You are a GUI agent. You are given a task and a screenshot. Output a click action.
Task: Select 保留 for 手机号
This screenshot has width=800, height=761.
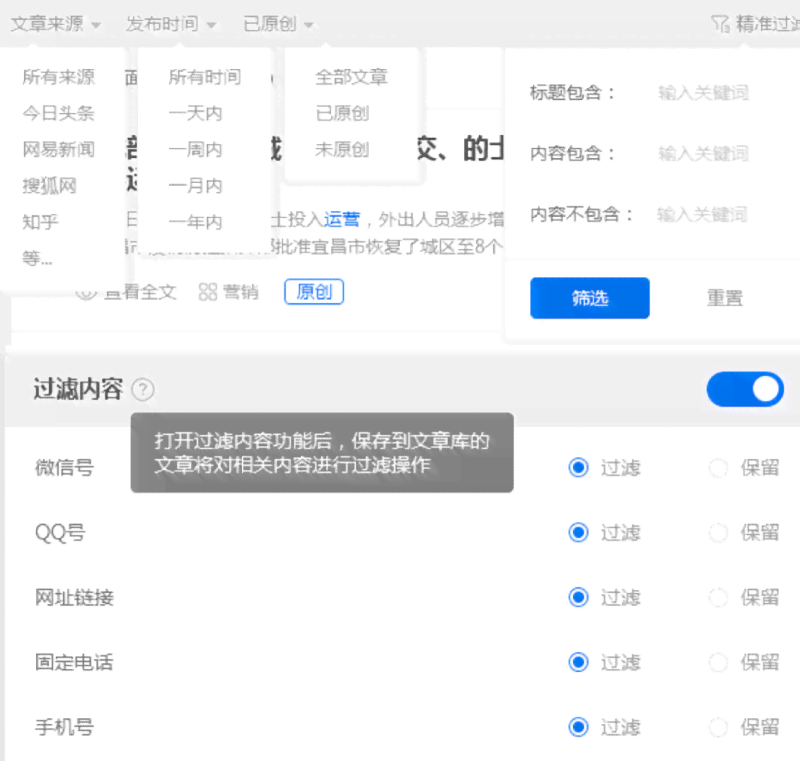pyautogui.click(x=718, y=728)
